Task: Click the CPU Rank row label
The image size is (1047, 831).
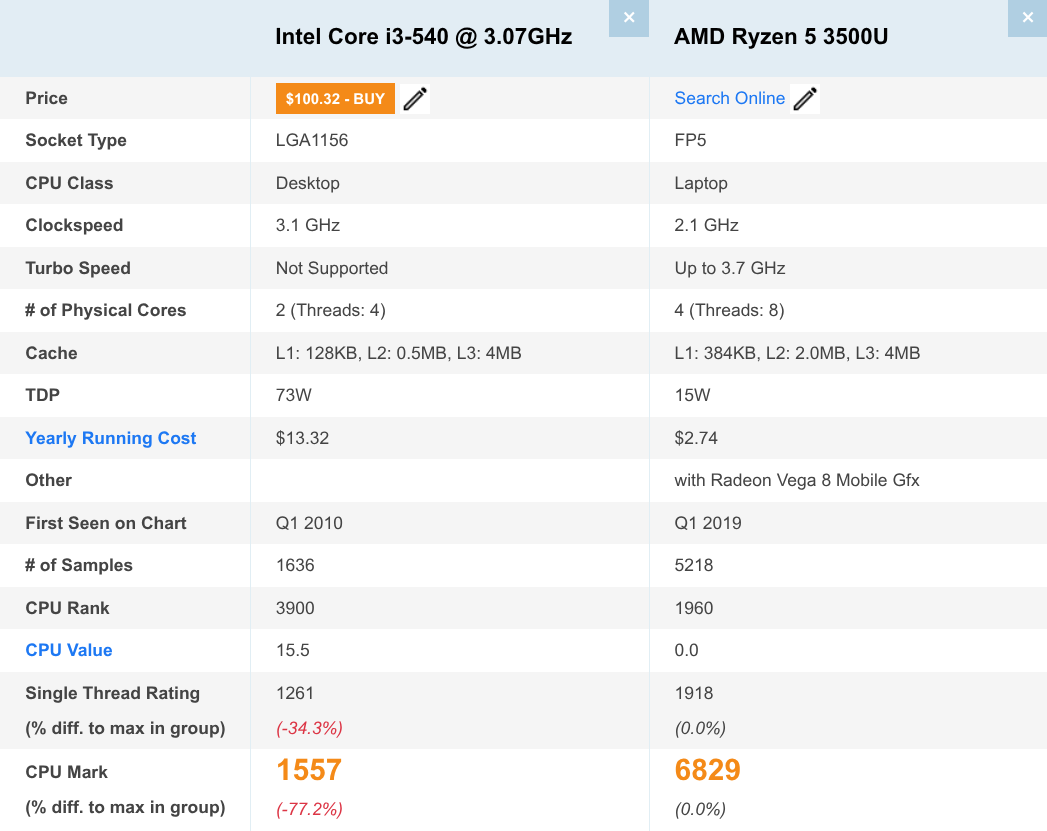Action: click(67, 608)
